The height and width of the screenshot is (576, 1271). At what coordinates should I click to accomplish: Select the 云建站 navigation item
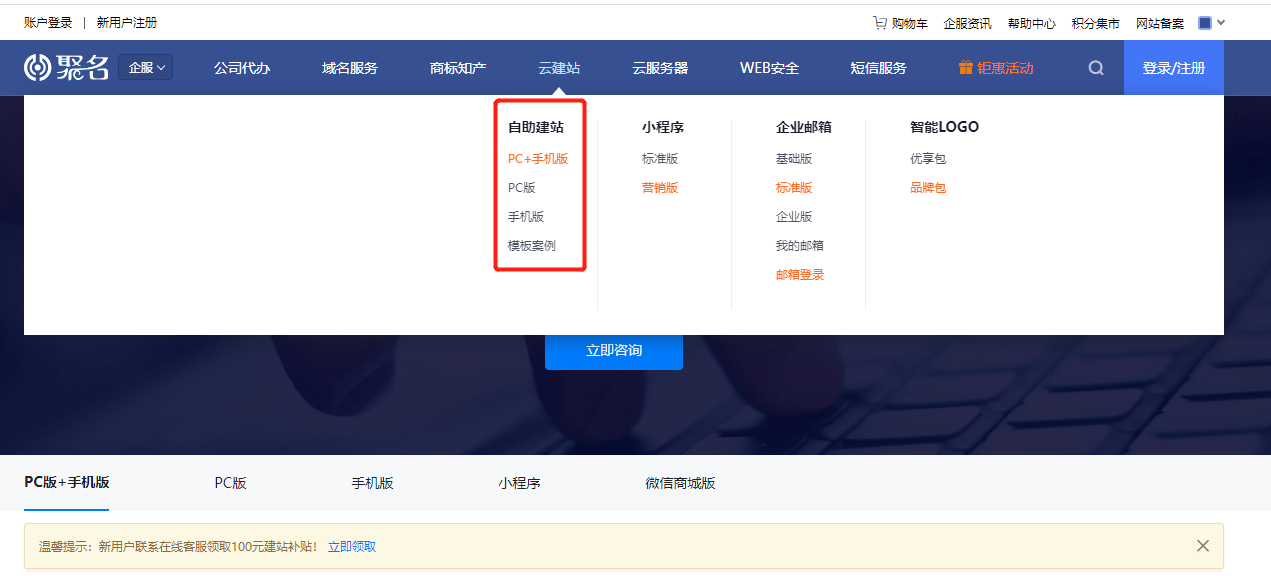click(x=559, y=68)
